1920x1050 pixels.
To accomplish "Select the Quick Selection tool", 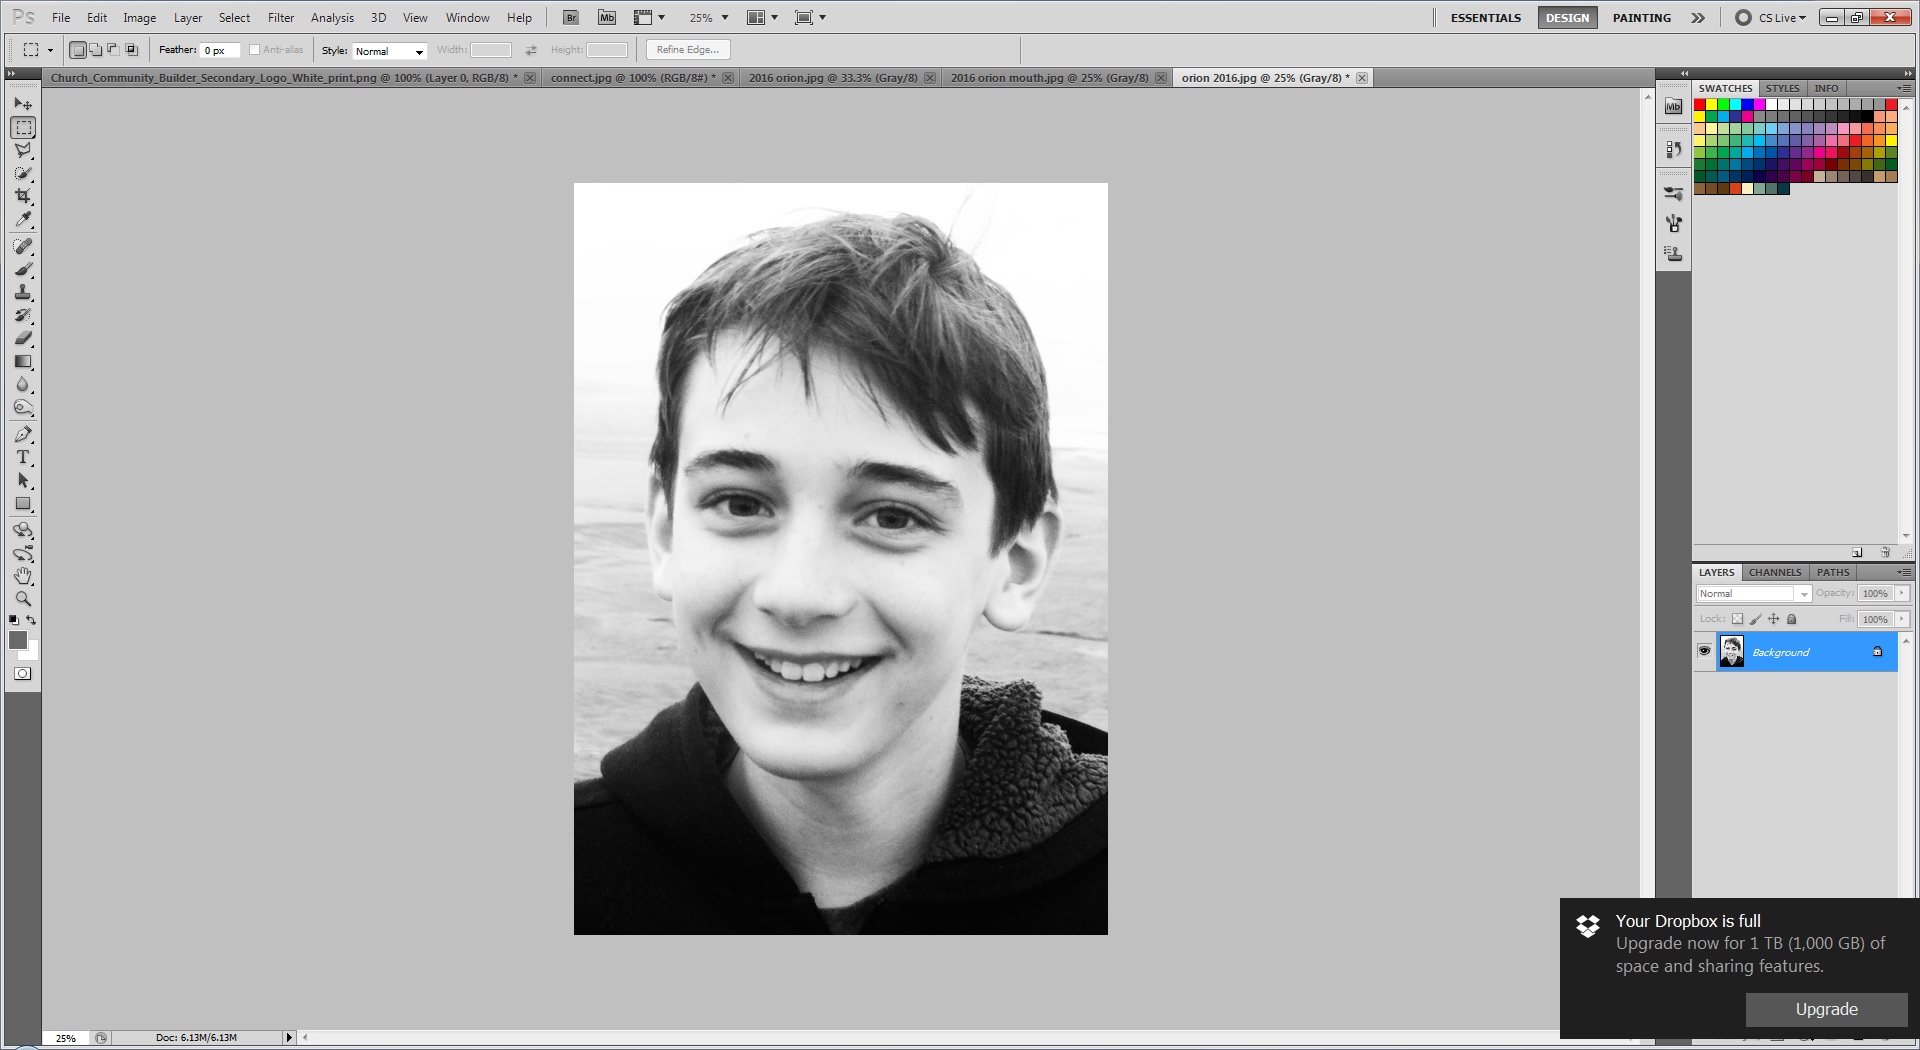I will point(23,174).
